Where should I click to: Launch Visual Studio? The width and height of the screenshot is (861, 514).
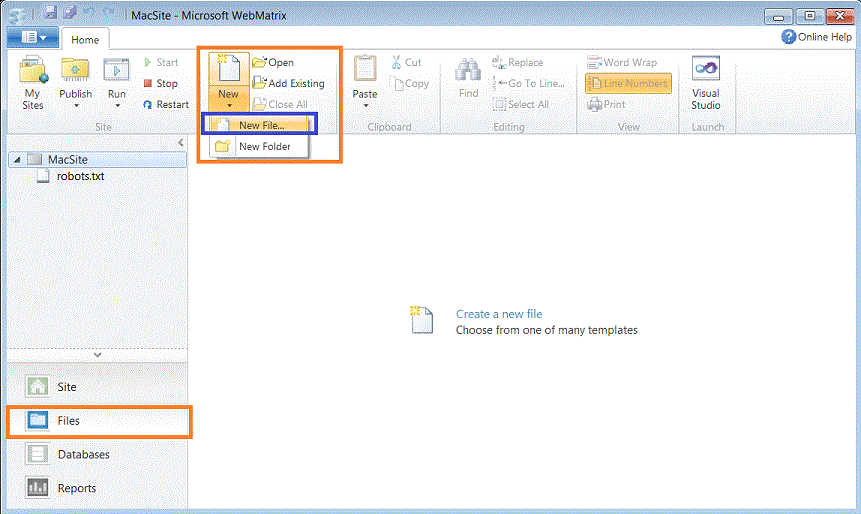(x=706, y=83)
